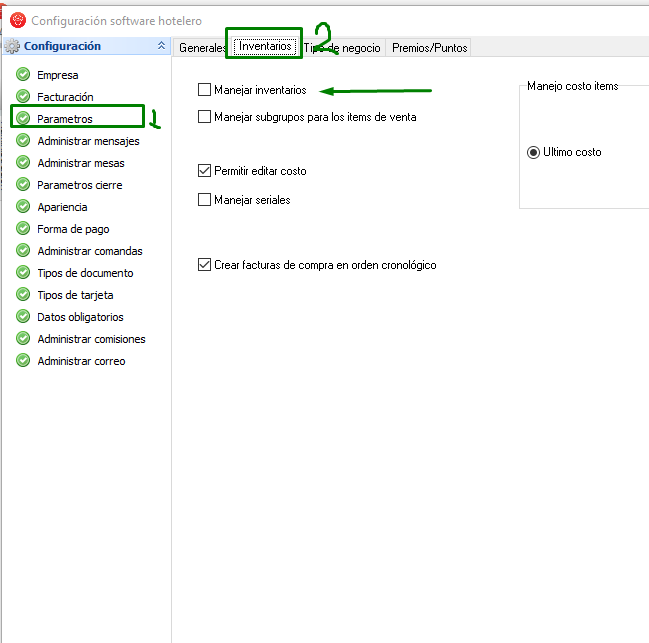Enable the Manejar inventarios checkbox
649x643 pixels.
(x=205, y=90)
